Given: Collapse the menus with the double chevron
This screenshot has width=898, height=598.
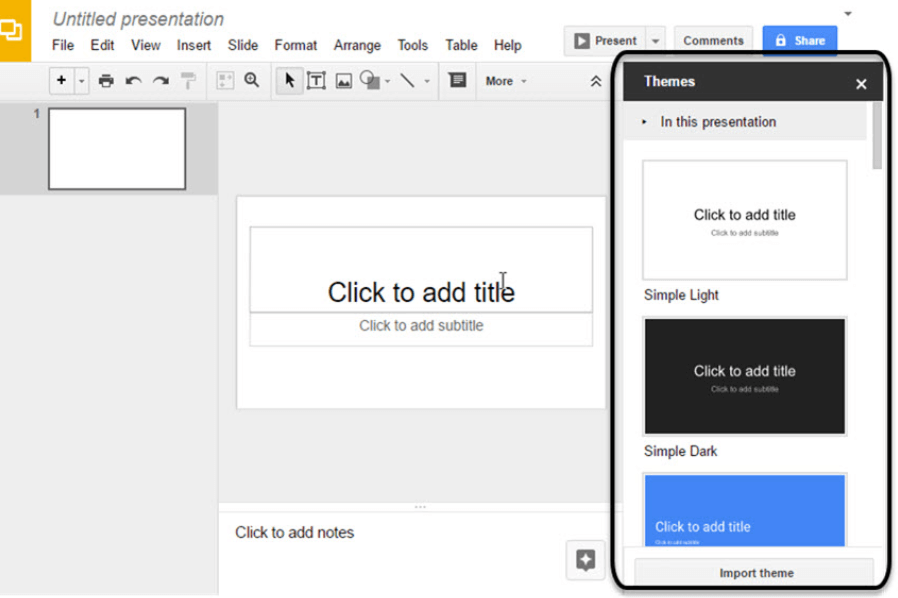Looking at the screenshot, I should click(596, 81).
